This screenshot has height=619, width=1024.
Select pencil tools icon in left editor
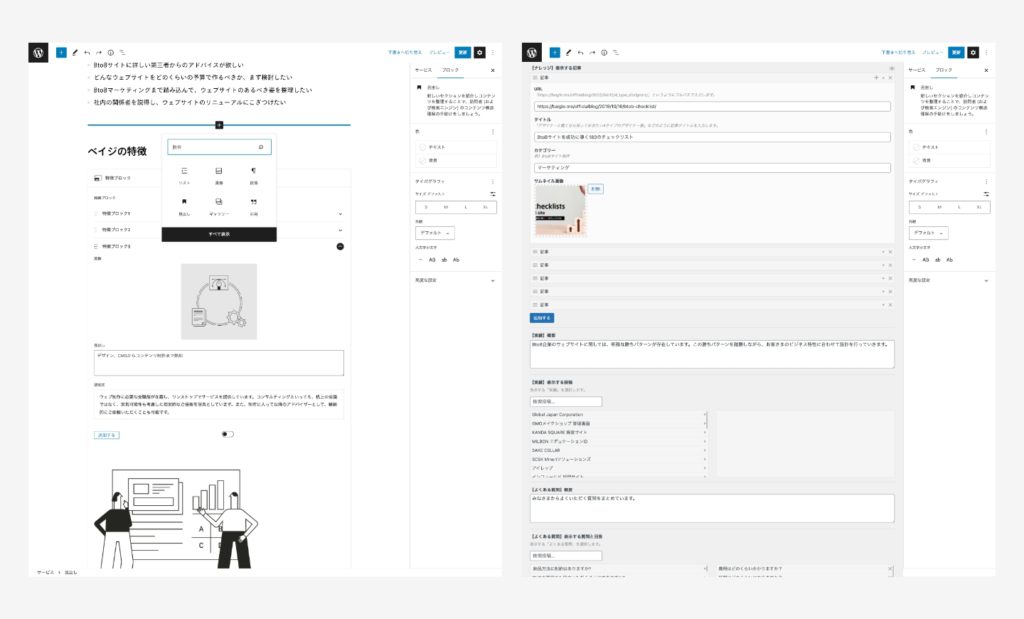pyautogui.click(x=74, y=52)
